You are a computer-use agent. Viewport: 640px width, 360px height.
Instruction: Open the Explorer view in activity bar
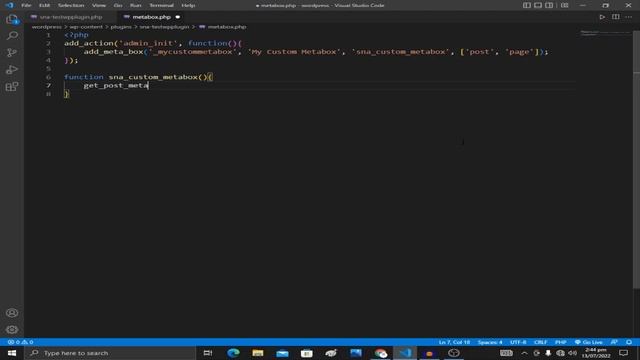click(x=12, y=19)
